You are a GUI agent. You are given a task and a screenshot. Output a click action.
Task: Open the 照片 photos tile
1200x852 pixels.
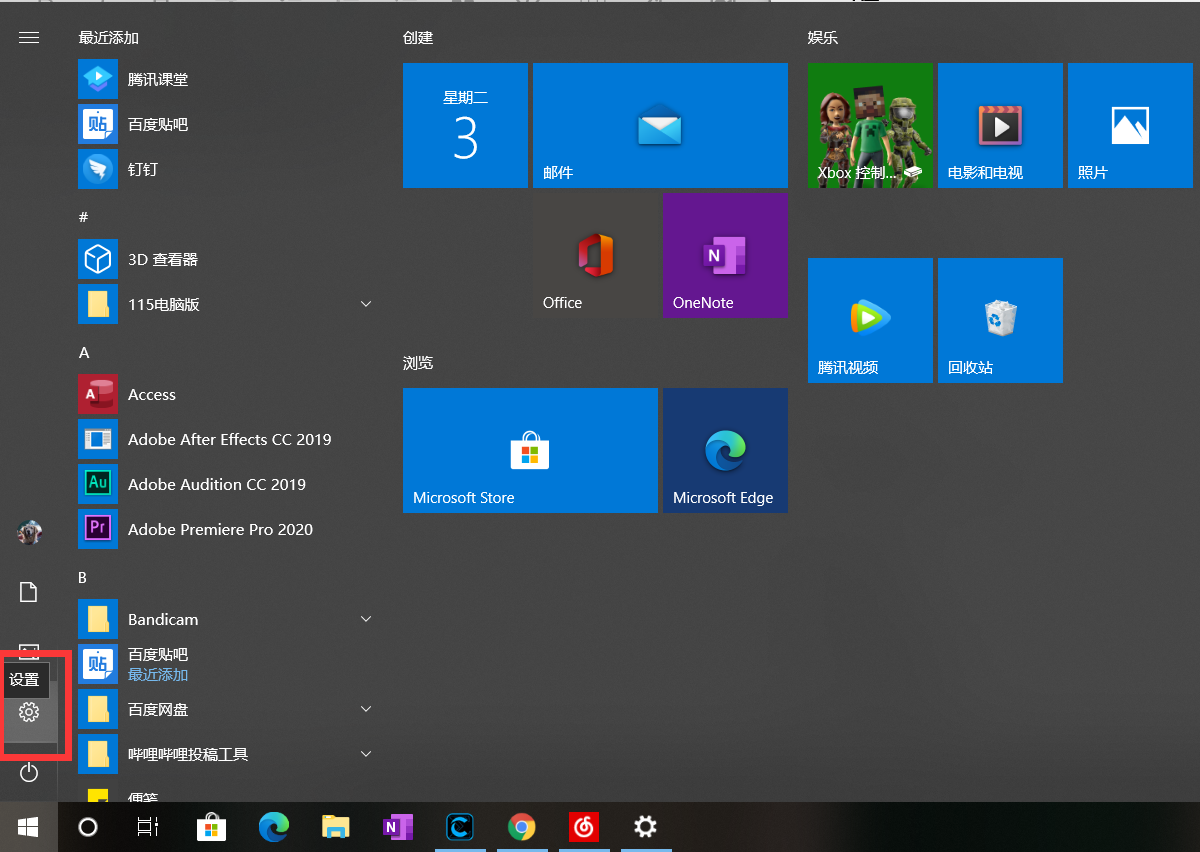coord(1130,125)
